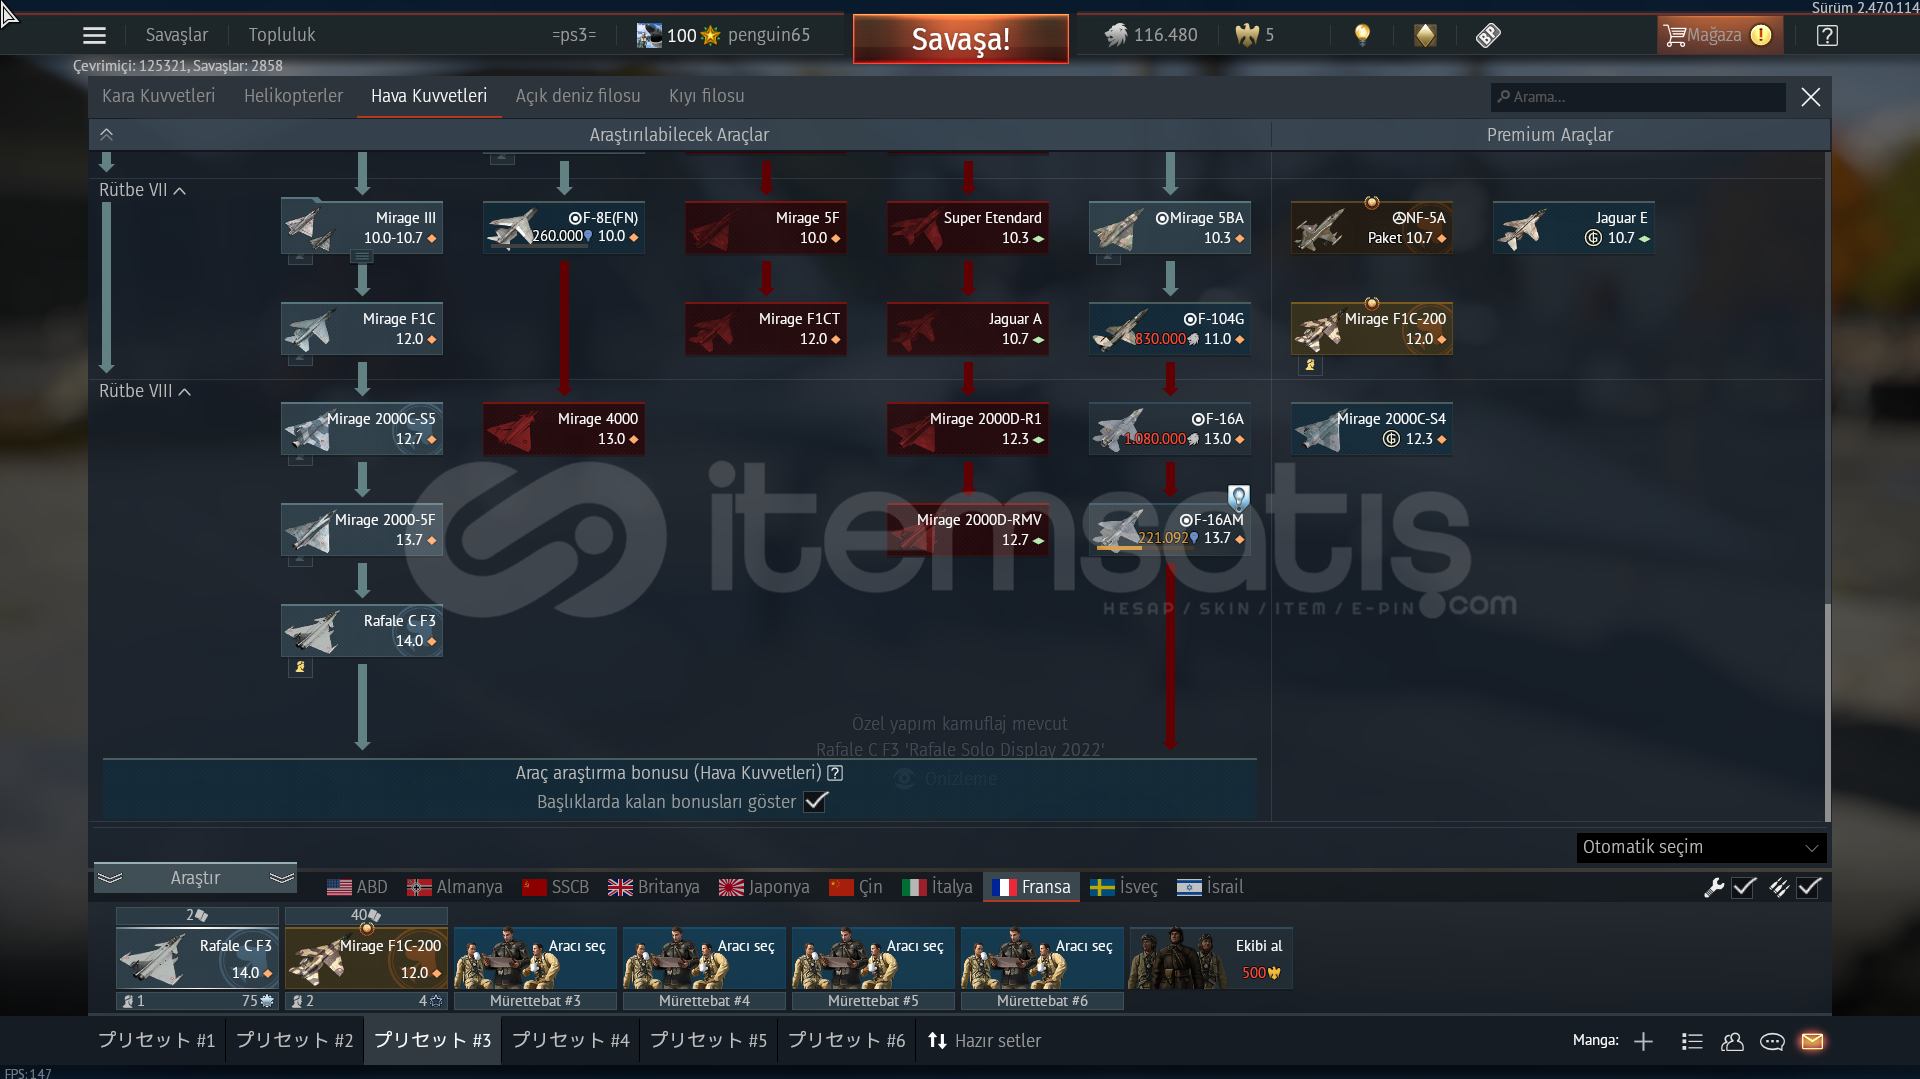Open the hamburger main menu
1920x1079 pixels.
[94, 36]
